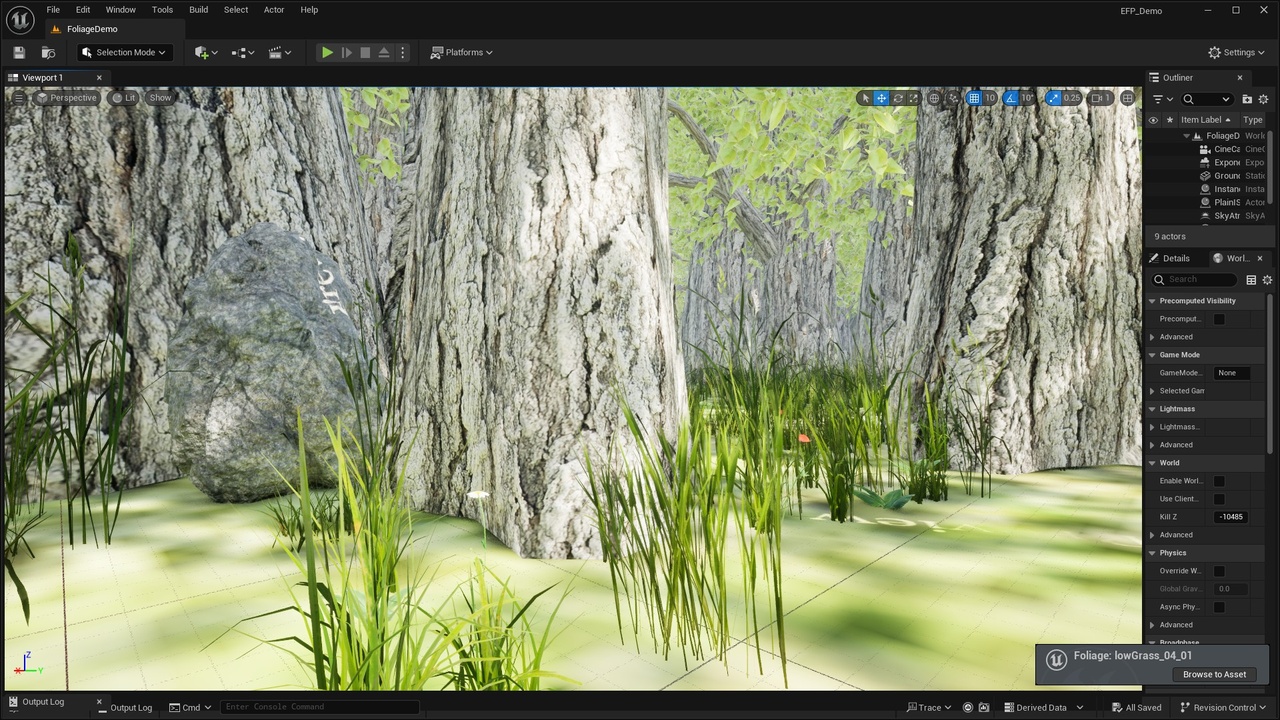Choose the Select objects arrow tool
Screen dimensions: 1280x720
865,98
